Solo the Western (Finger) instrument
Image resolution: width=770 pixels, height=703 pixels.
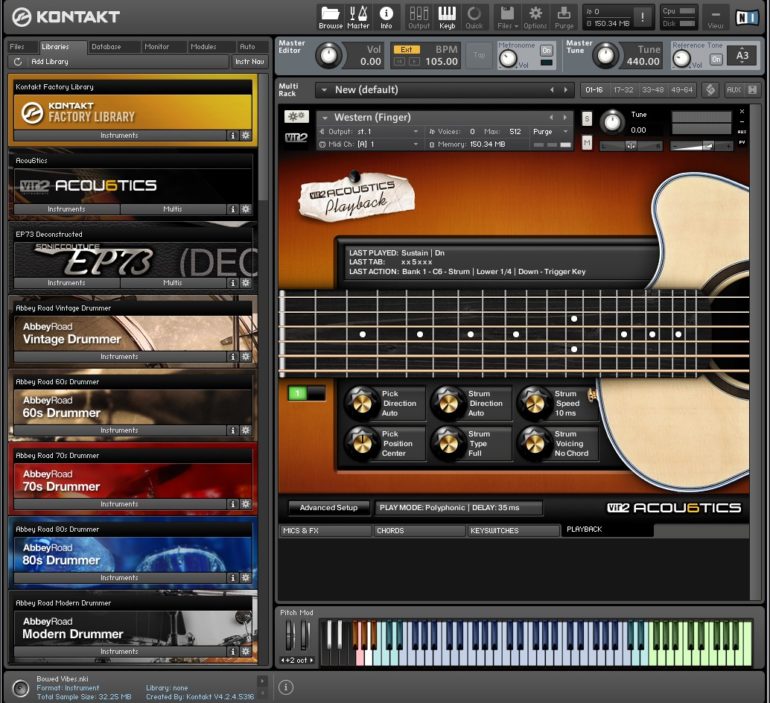click(587, 119)
